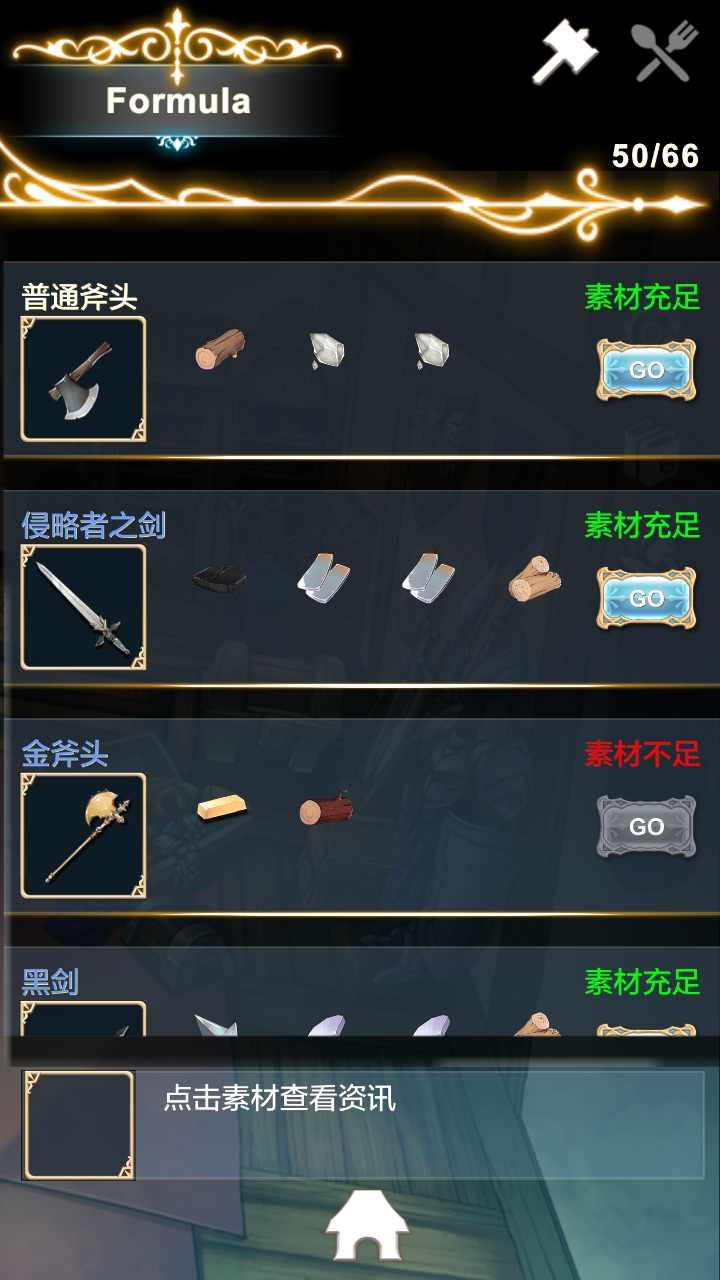Tap the wood log material in 普通斧头 recipe
Viewport: 720px width, 1280px height.
pyautogui.click(x=220, y=350)
